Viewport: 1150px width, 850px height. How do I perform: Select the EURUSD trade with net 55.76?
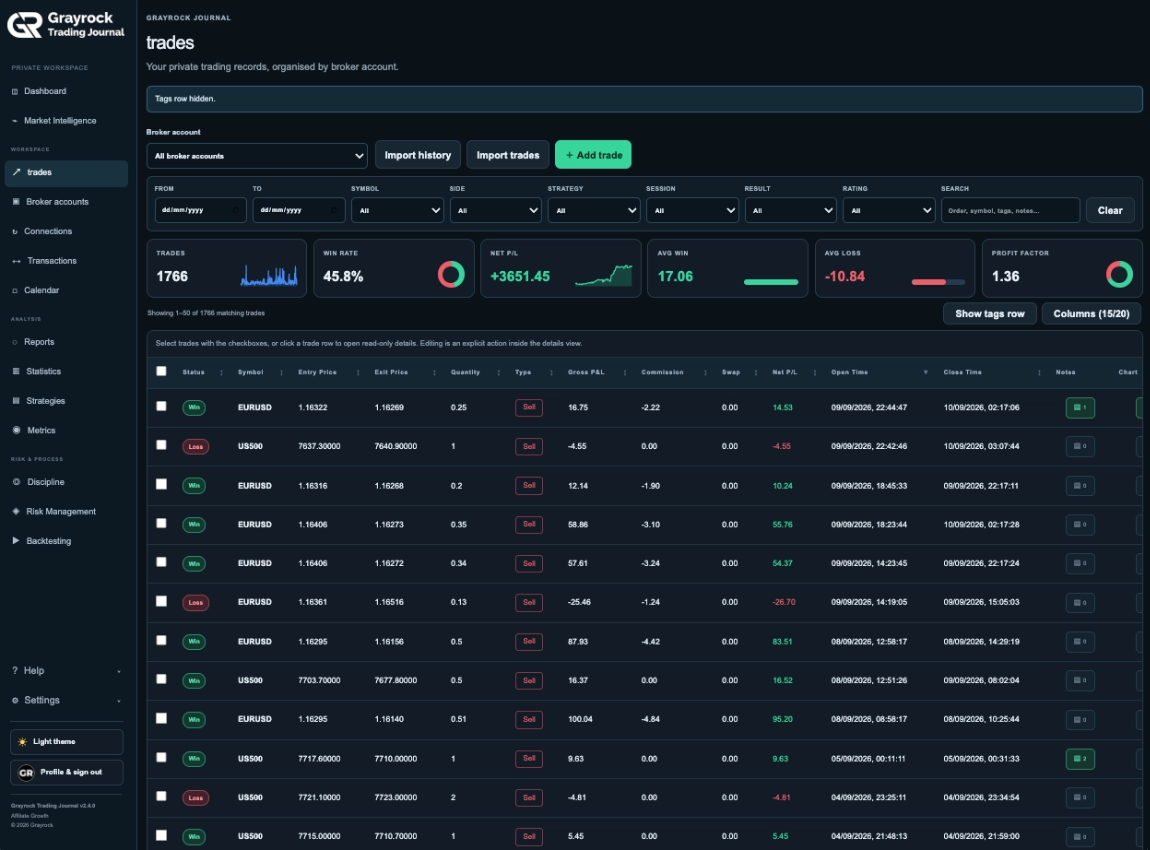click(161, 523)
